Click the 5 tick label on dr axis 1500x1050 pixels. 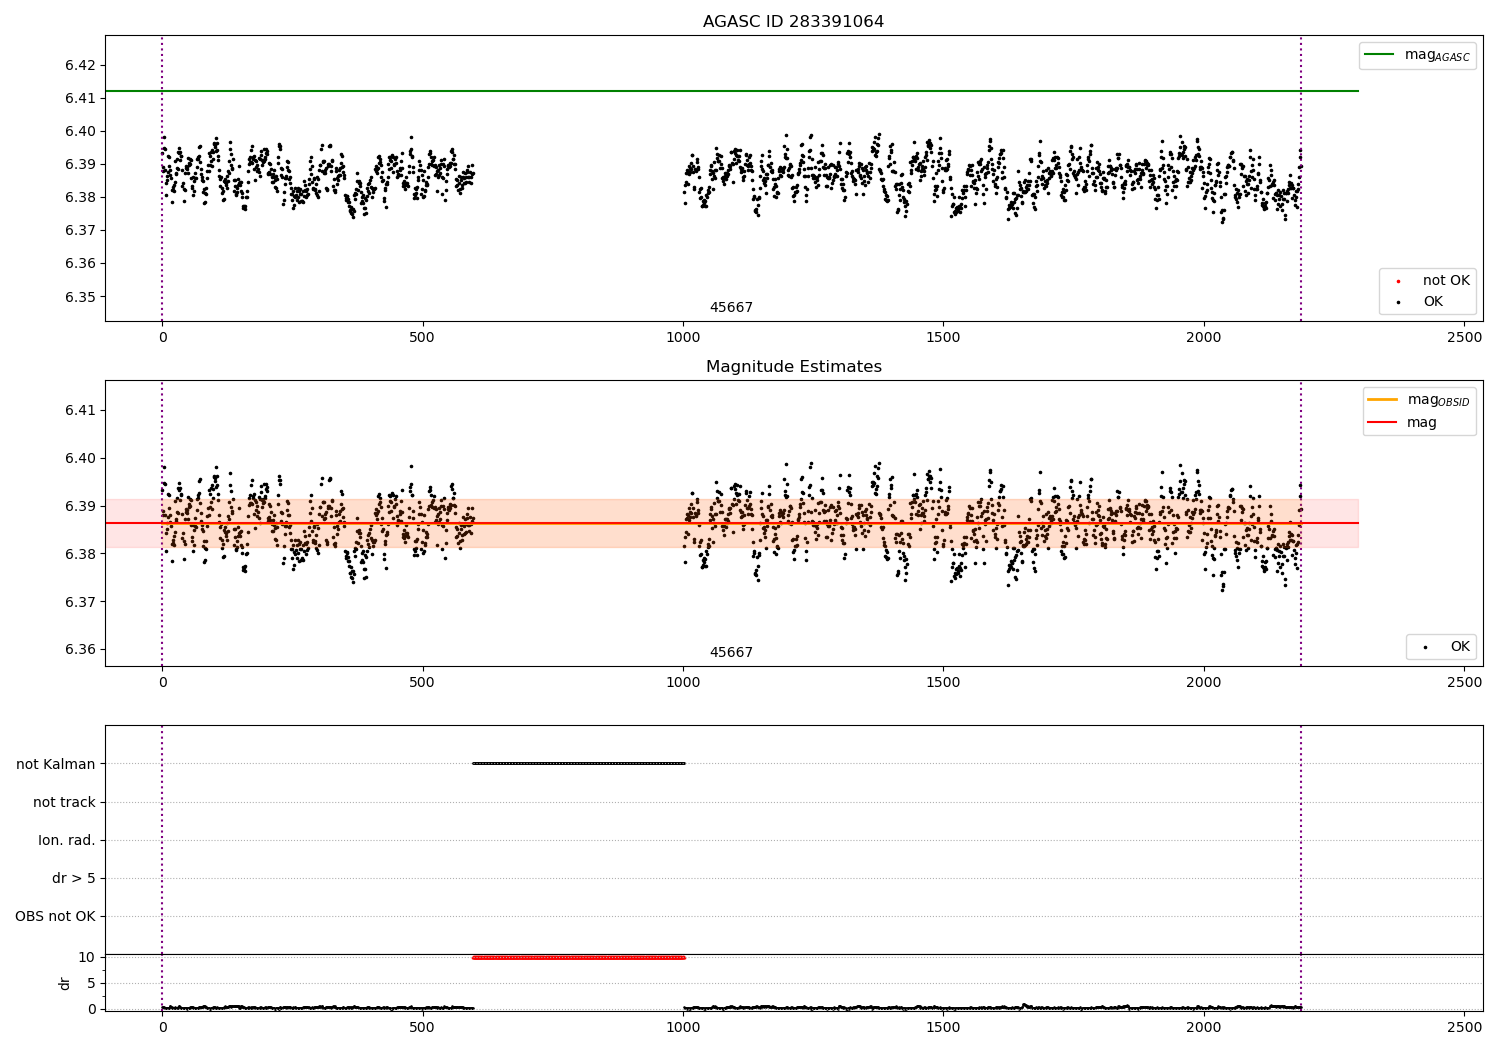click(x=91, y=984)
